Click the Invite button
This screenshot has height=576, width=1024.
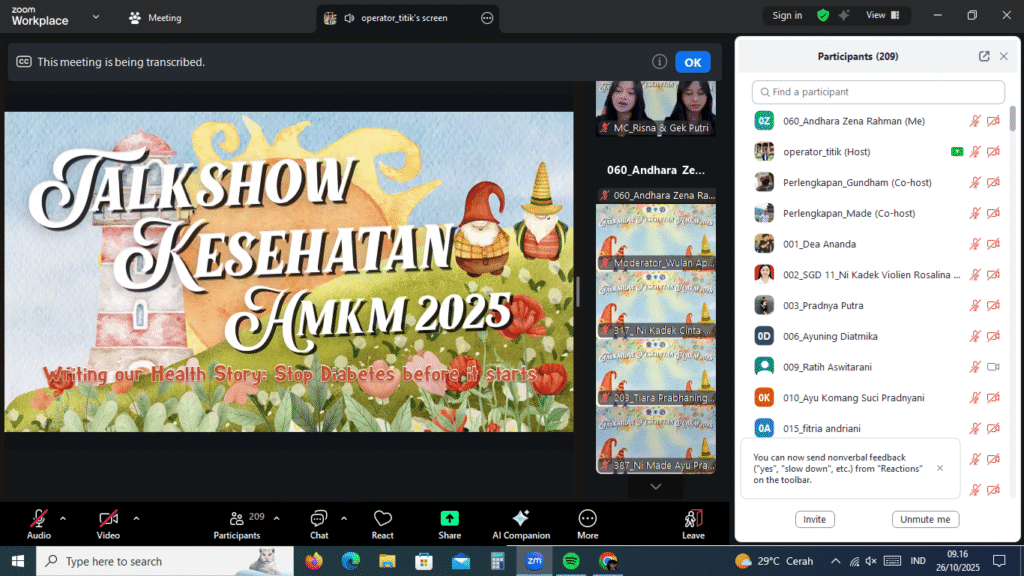[814, 519]
